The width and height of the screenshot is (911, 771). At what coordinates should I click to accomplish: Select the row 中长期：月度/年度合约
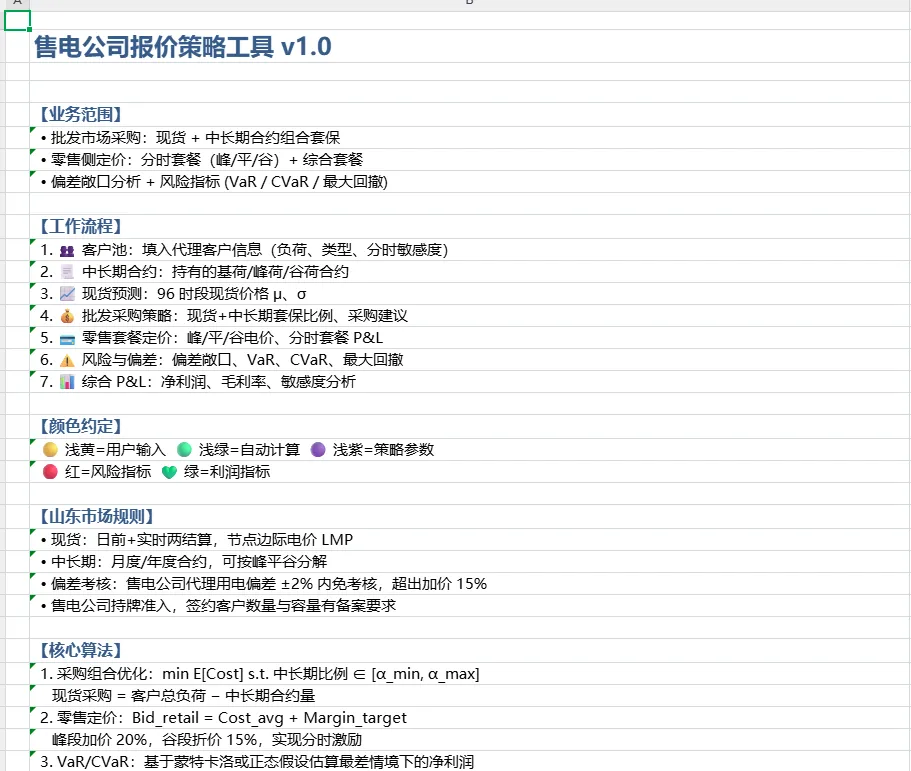tap(469, 561)
